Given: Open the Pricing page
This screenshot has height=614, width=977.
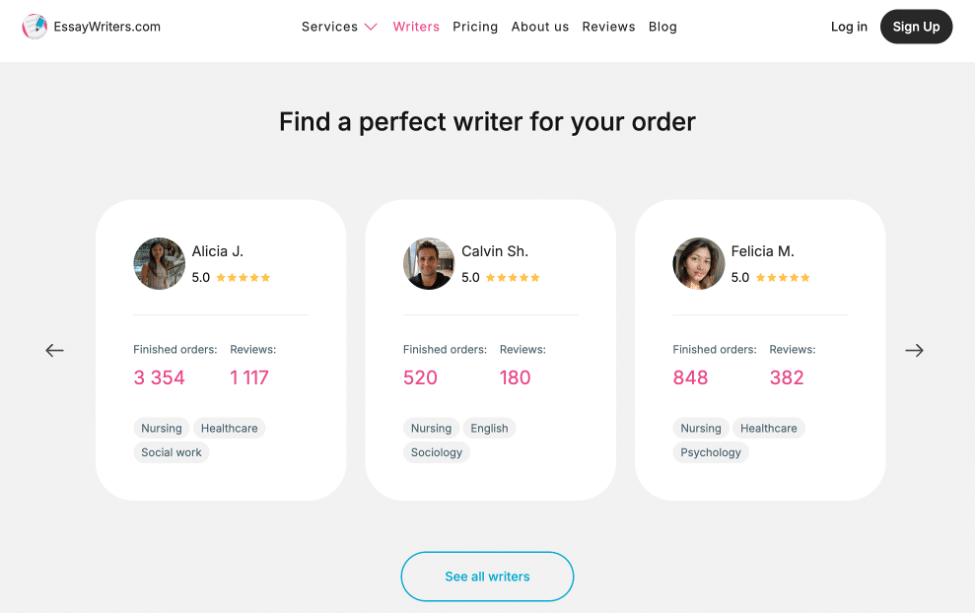Looking at the screenshot, I should pyautogui.click(x=475, y=27).
